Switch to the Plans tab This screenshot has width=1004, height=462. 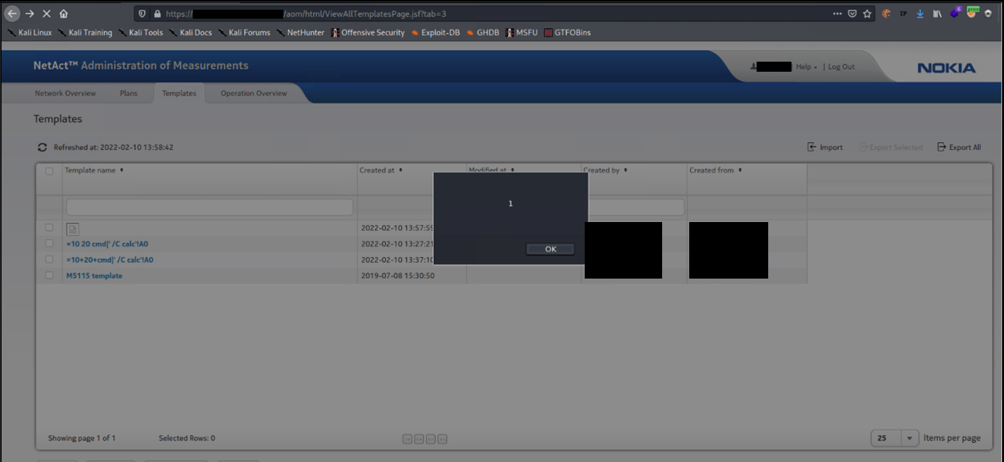(x=129, y=93)
